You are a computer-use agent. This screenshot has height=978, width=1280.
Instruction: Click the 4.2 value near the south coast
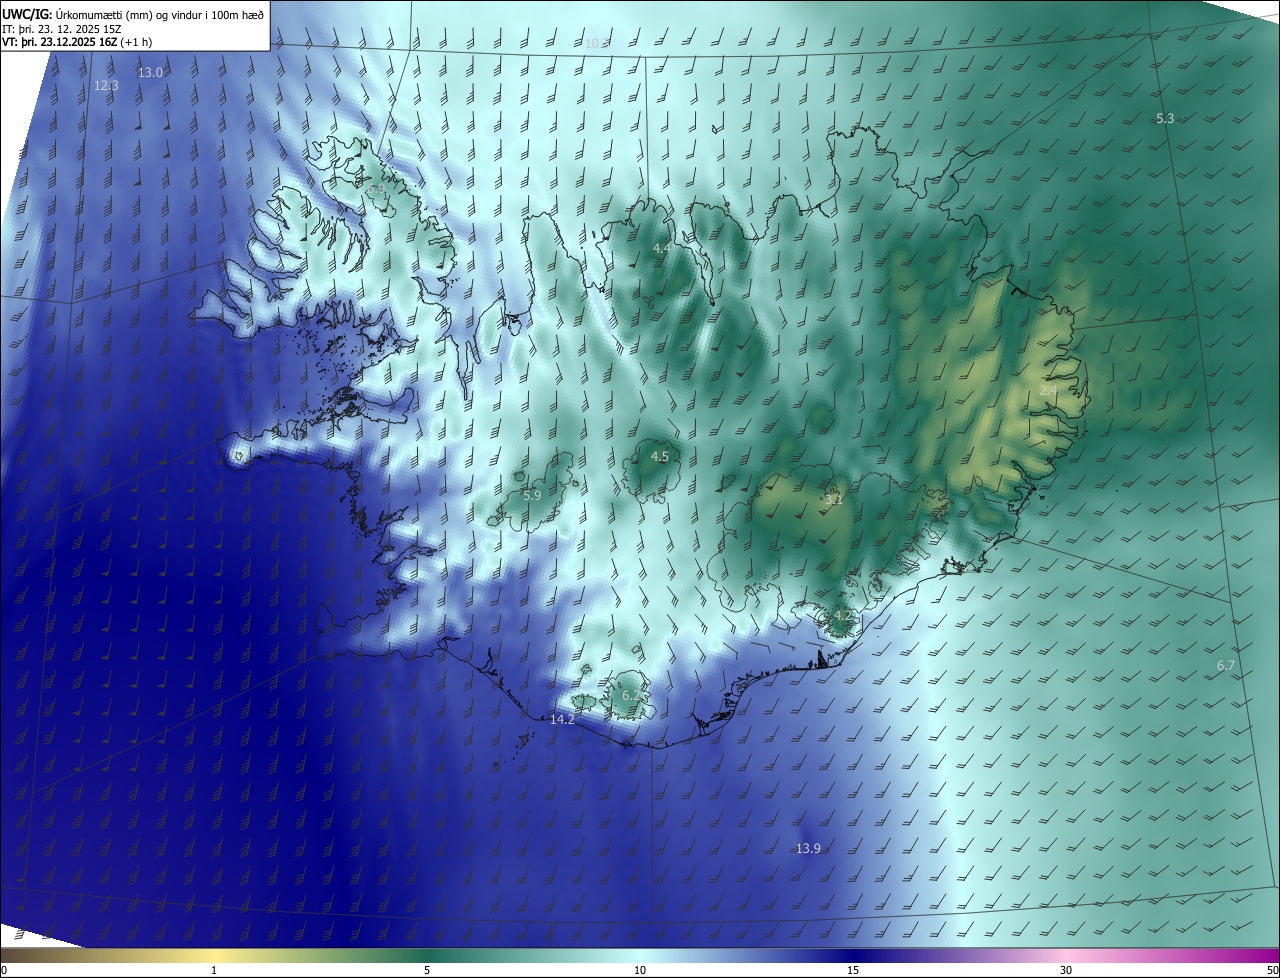(843, 615)
